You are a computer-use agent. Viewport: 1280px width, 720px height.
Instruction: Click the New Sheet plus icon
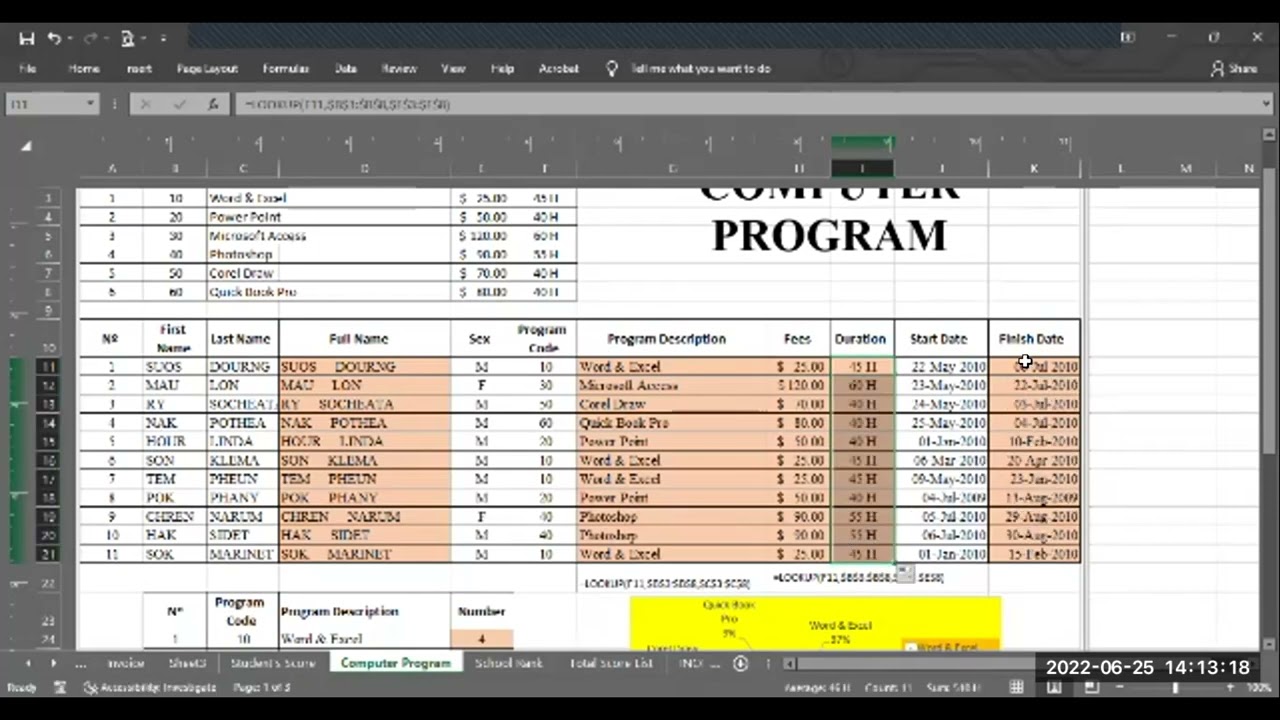(741, 663)
